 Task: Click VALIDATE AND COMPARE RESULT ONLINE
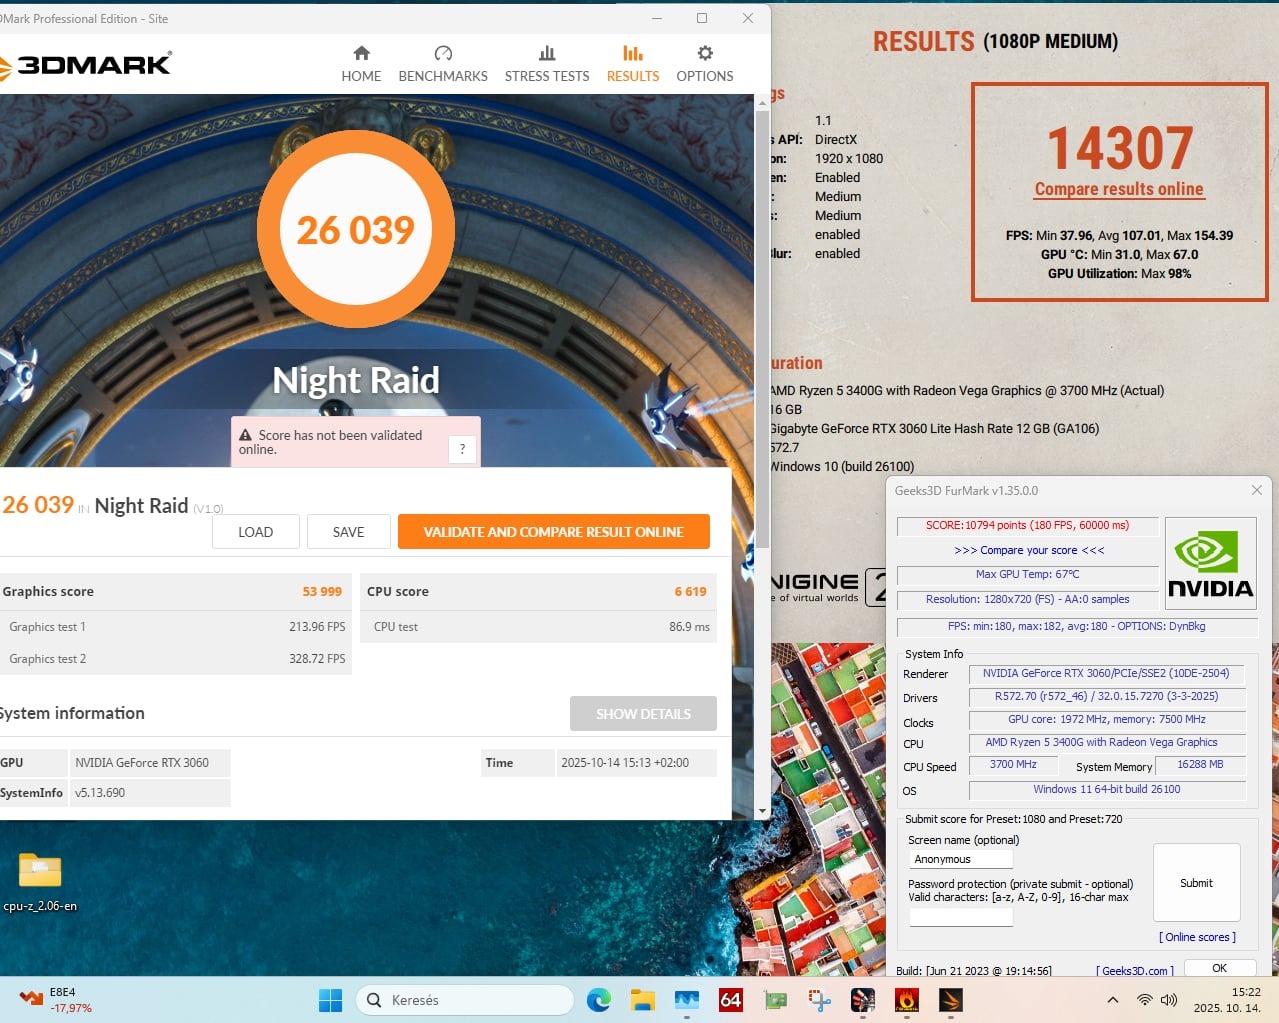tap(553, 532)
